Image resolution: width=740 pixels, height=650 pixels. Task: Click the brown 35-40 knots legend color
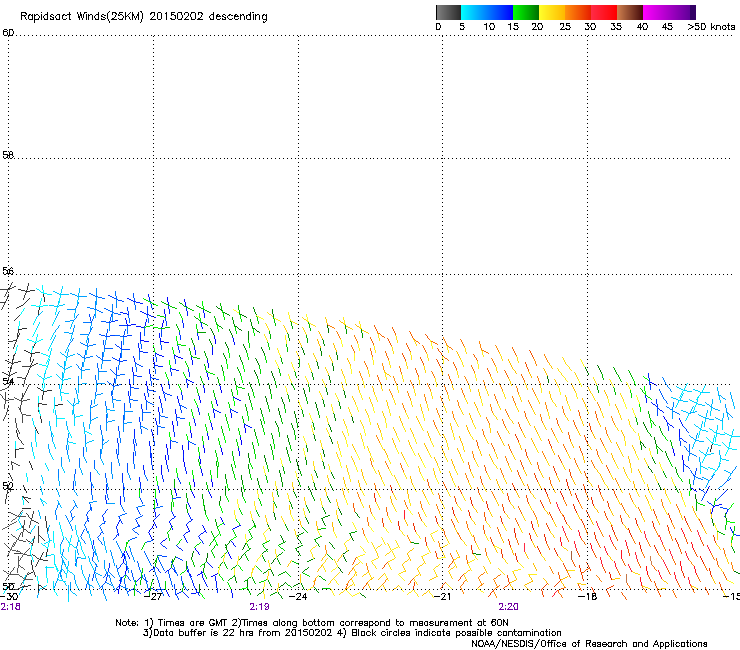tap(630, 12)
